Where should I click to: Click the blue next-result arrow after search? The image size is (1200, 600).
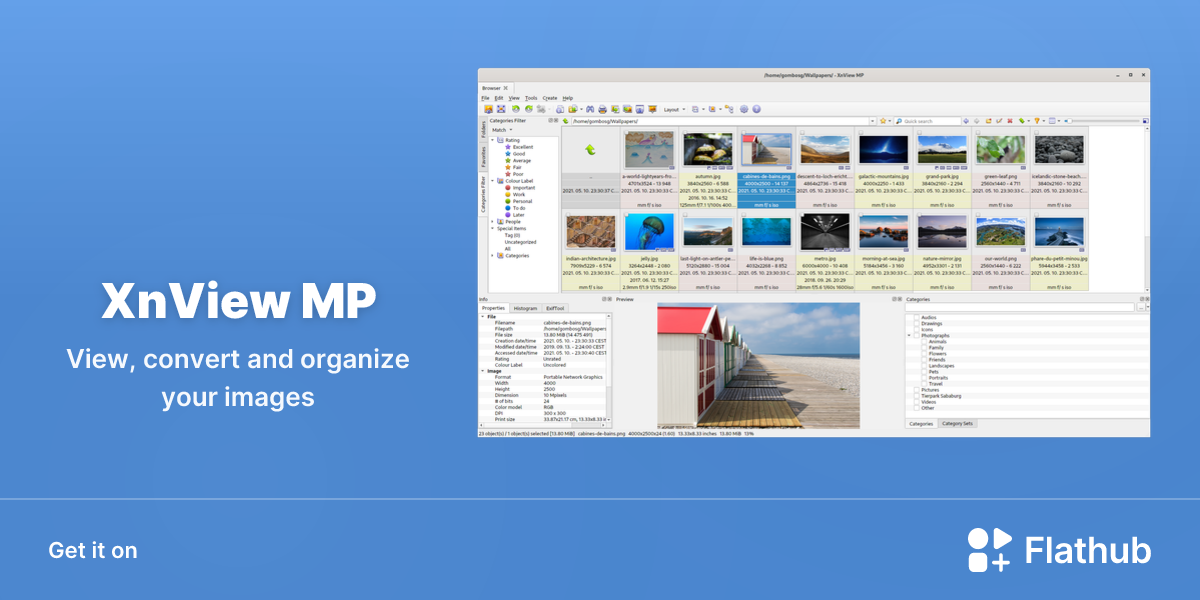pos(966,121)
